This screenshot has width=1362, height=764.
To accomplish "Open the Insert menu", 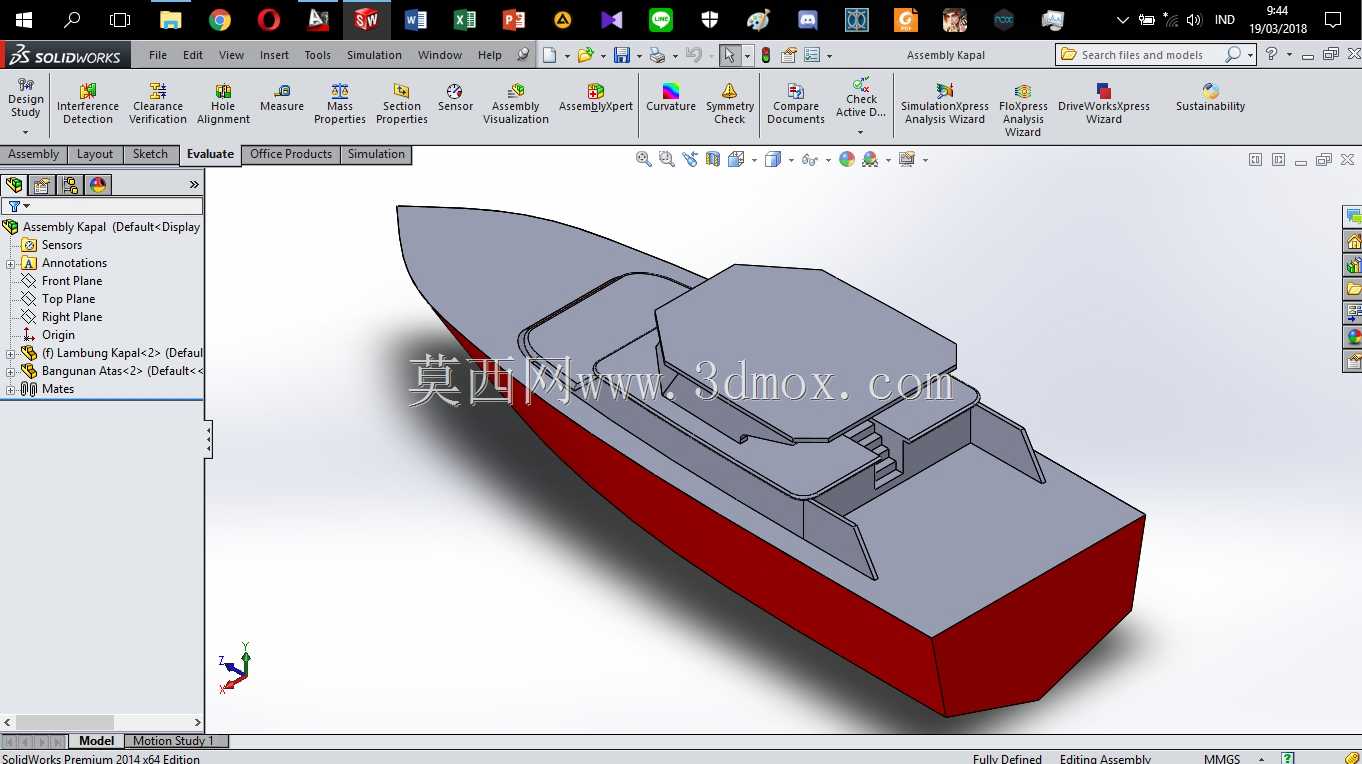I will pos(274,55).
